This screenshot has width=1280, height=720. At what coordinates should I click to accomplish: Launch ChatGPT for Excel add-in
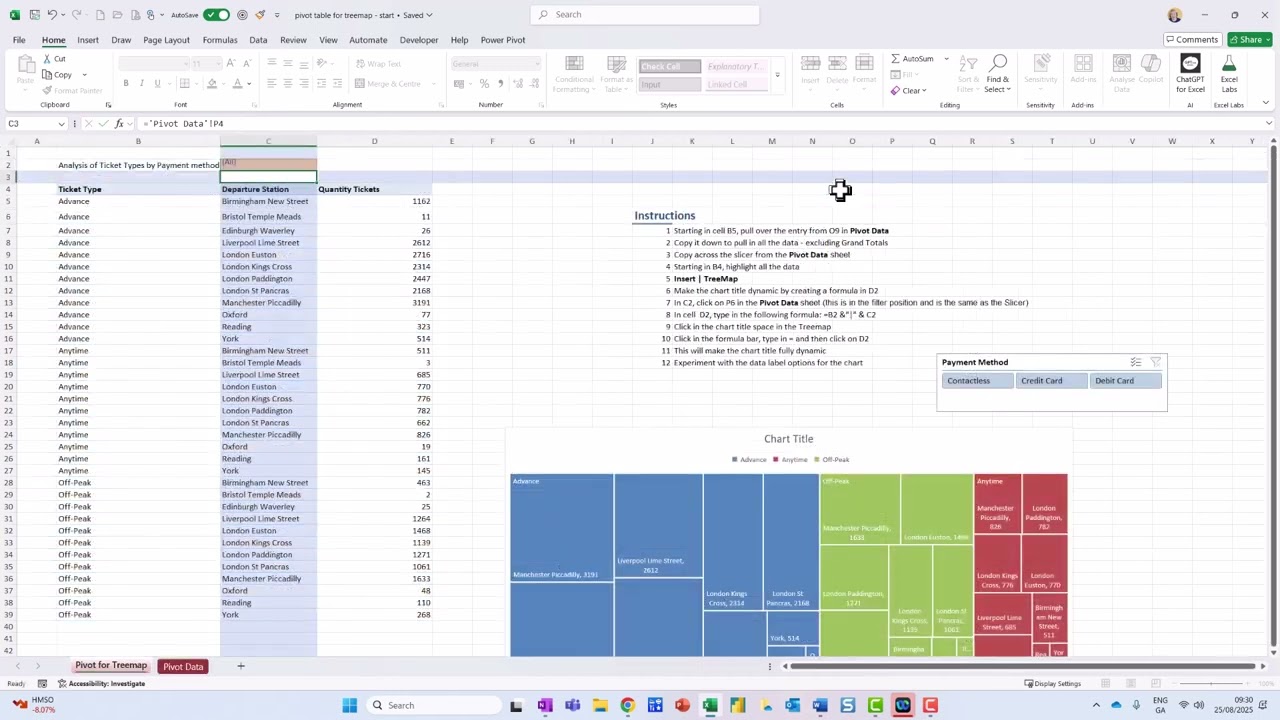click(1190, 75)
